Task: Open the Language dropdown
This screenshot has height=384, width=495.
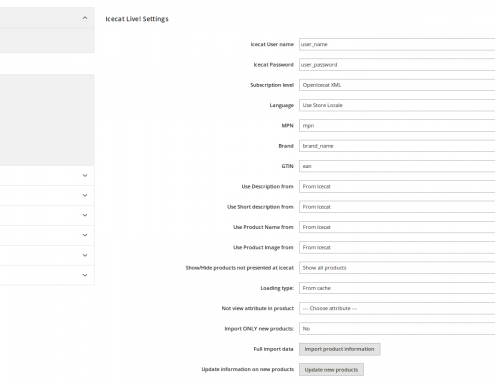Action: pyautogui.click(x=397, y=105)
